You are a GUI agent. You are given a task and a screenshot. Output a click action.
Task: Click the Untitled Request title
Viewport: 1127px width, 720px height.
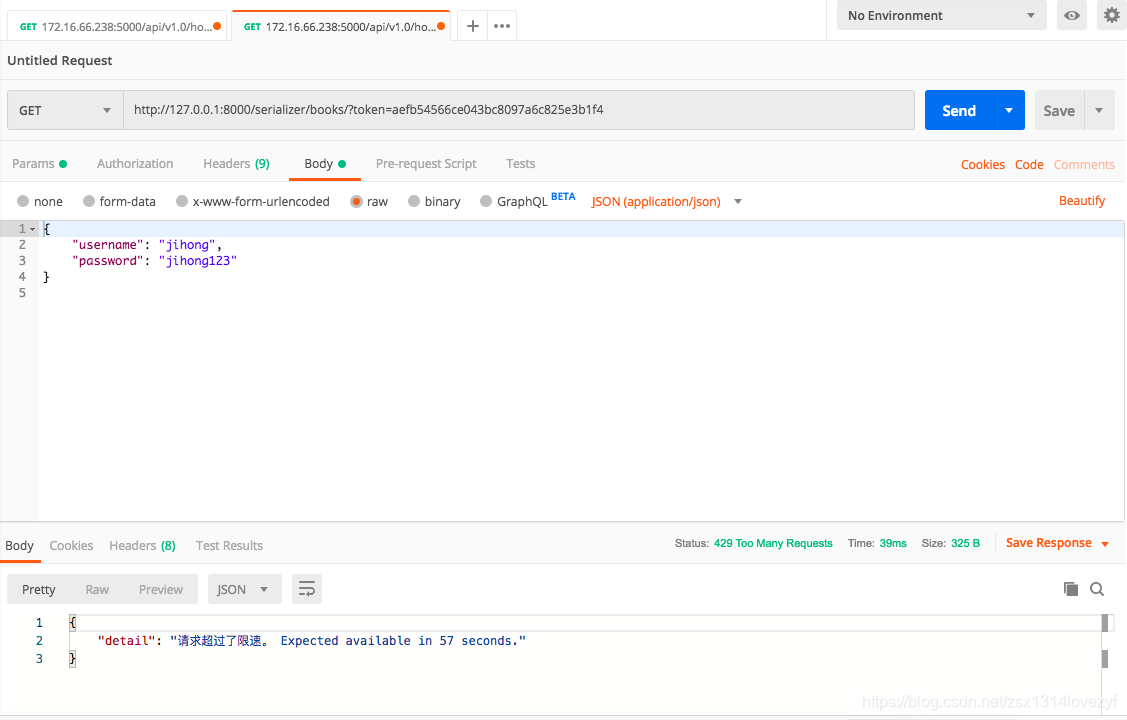click(60, 60)
